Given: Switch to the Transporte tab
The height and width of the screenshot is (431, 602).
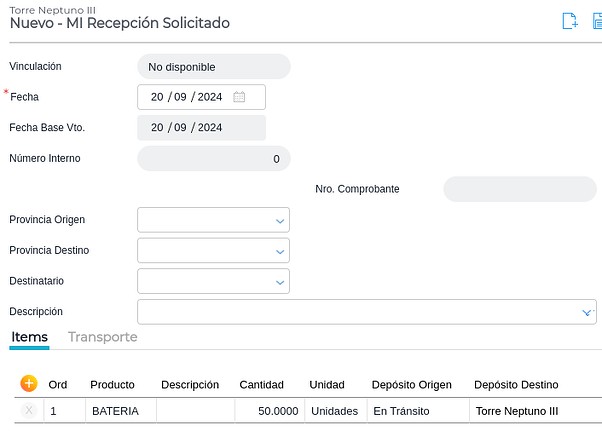Looking at the screenshot, I should click(102, 337).
